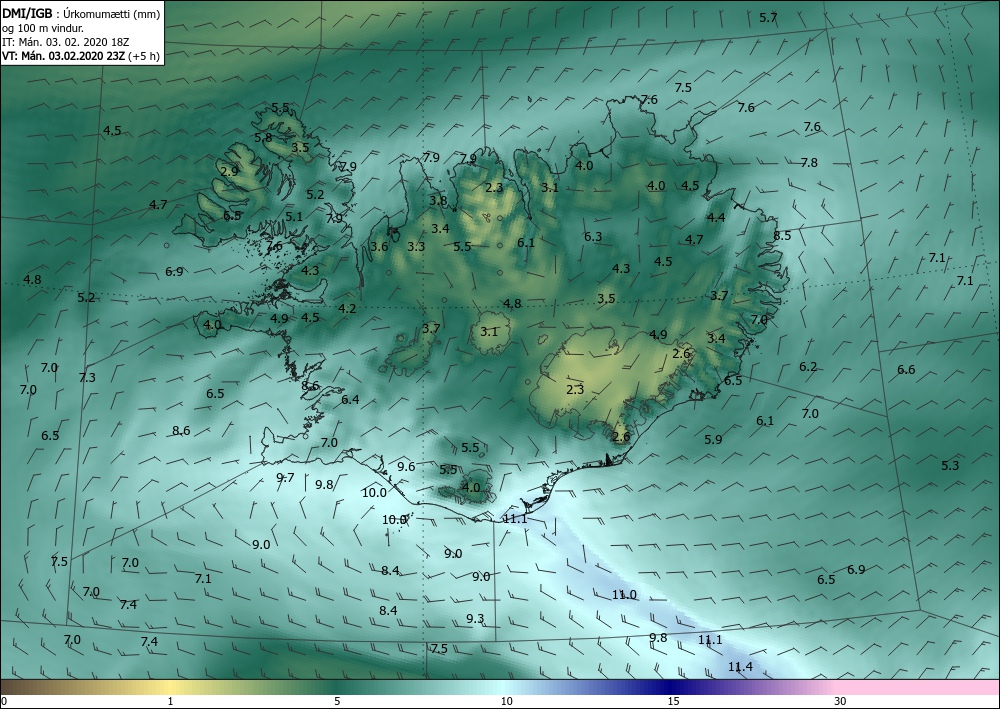Image resolution: width=1000 pixels, height=709 pixels.
Task: Select the 3.3 value on the map
Action: tap(416, 247)
